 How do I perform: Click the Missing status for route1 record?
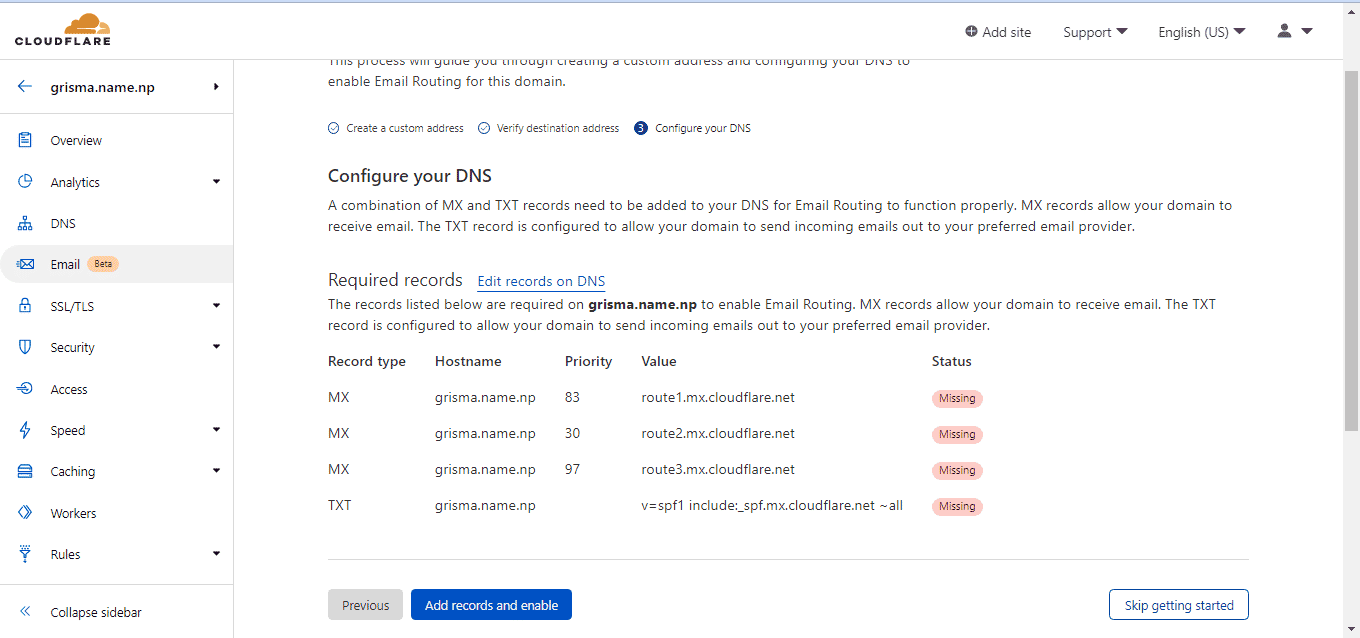click(957, 398)
